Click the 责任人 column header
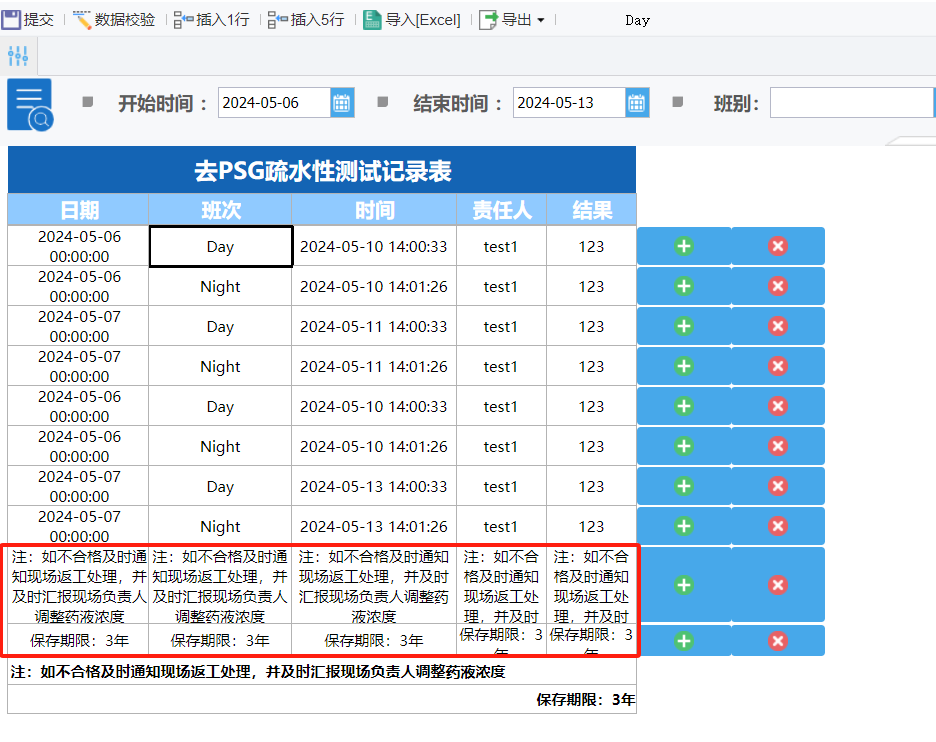This screenshot has height=742, width=936. coord(501,210)
